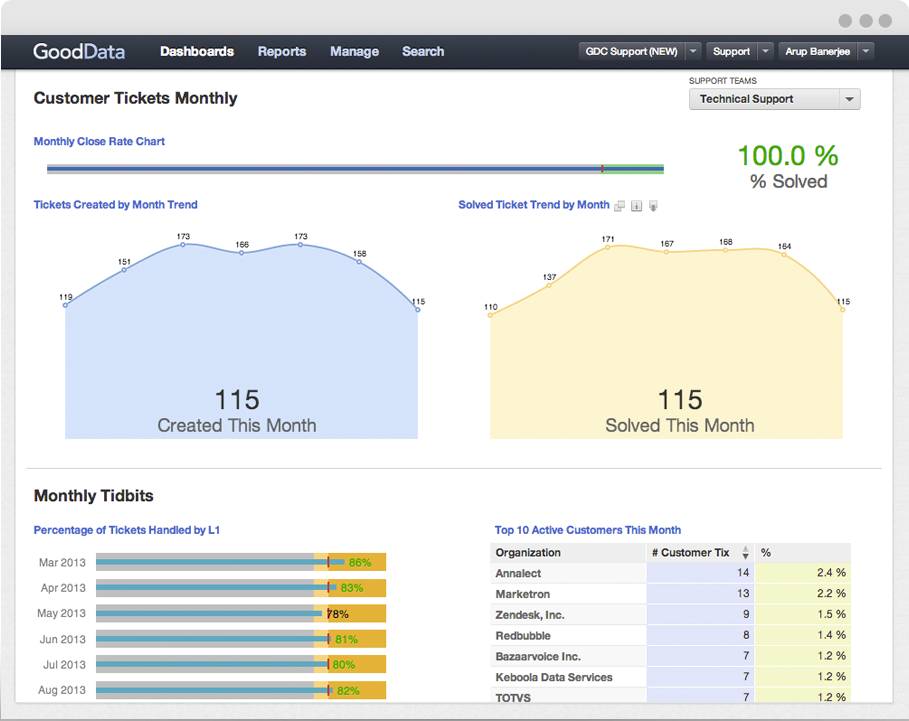Sort the table using # Customer Tix arrows
Image resolution: width=909 pixels, height=721 pixels.
coord(745,552)
